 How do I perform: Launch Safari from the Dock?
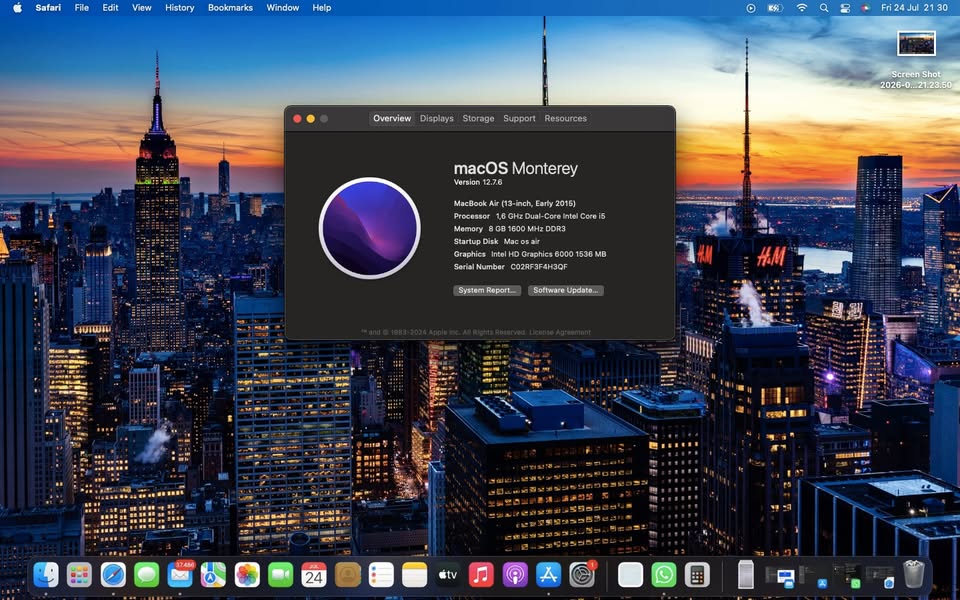113,575
